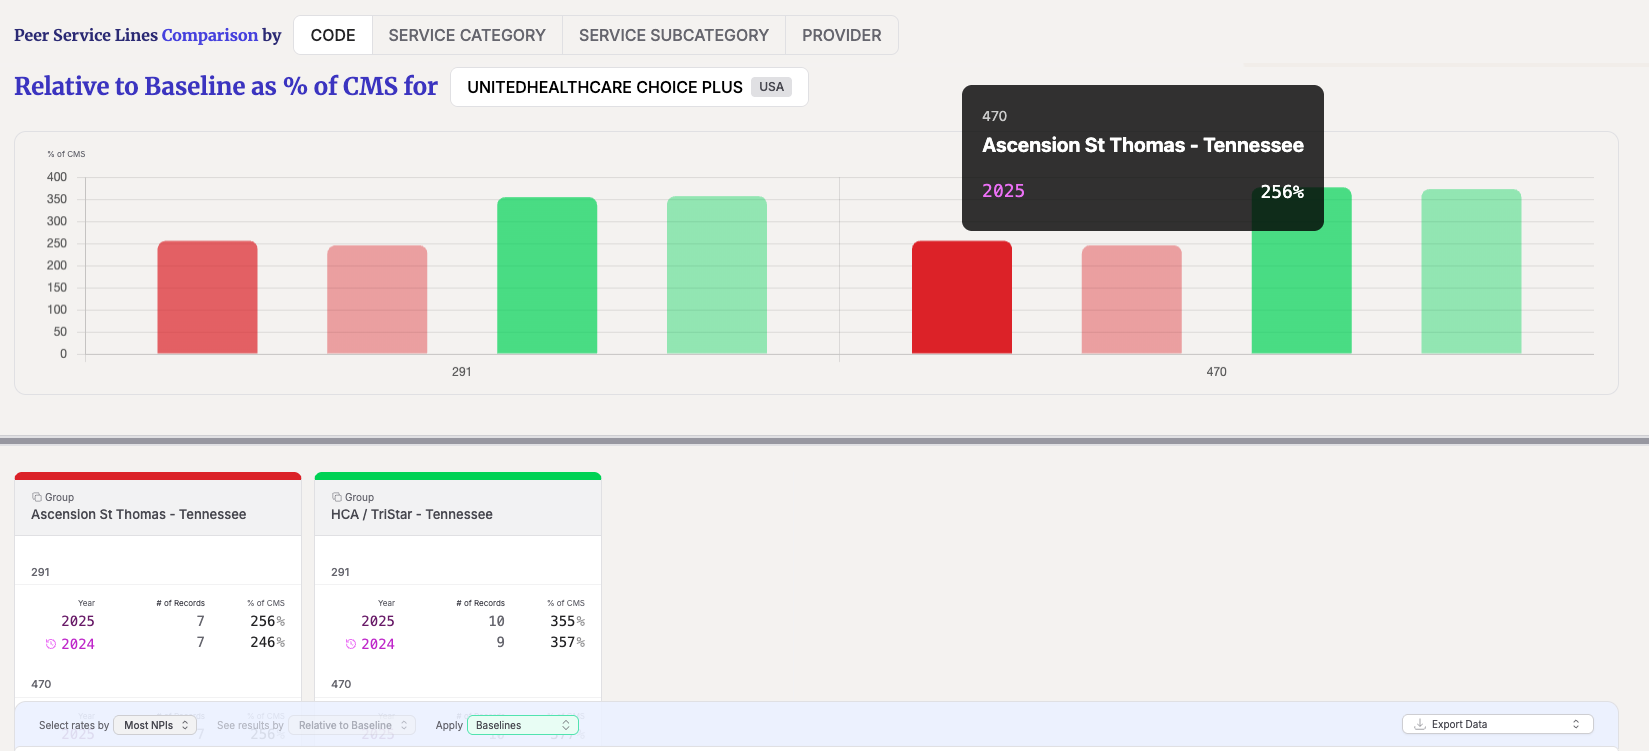Click the 470 axis label under the chart

click(x=1216, y=372)
